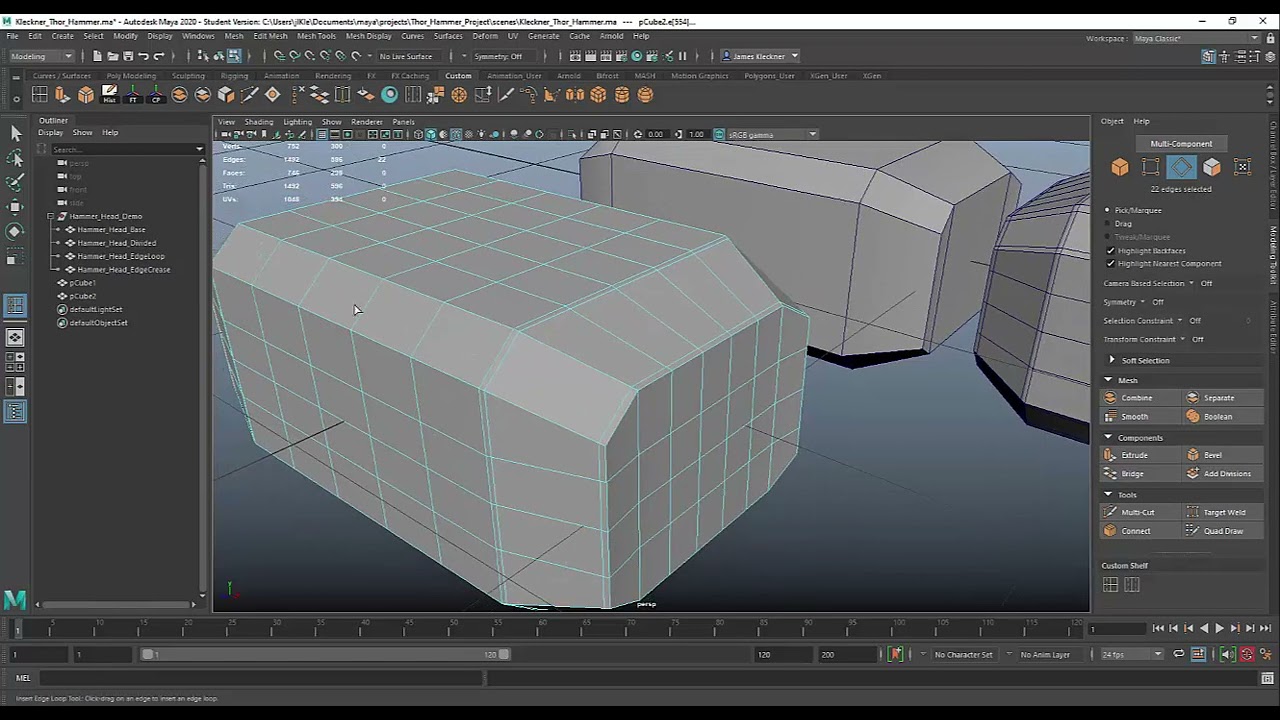Click the CP center pivot shelf icon
The width and height of the screenshot is (1280, 720).
[x=156, y=95]
